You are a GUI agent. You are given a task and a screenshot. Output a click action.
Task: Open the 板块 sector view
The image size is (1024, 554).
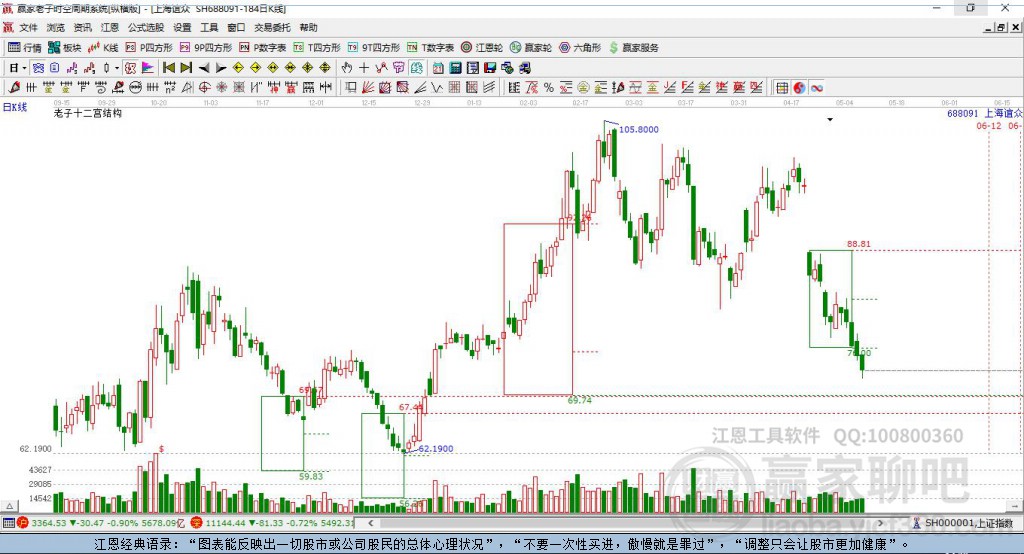[65, 48]
